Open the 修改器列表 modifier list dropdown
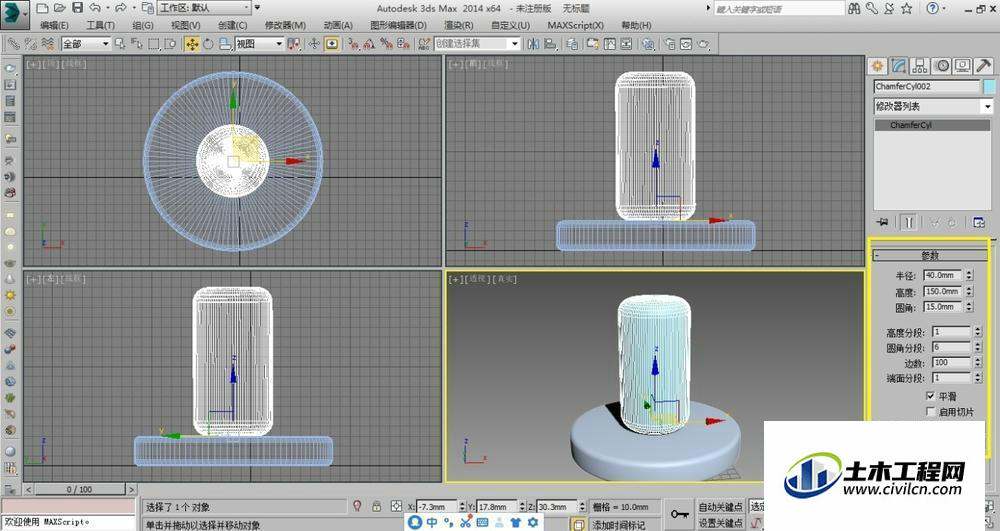This screenshot has height=531, width=1000. (x=934, y=106)
